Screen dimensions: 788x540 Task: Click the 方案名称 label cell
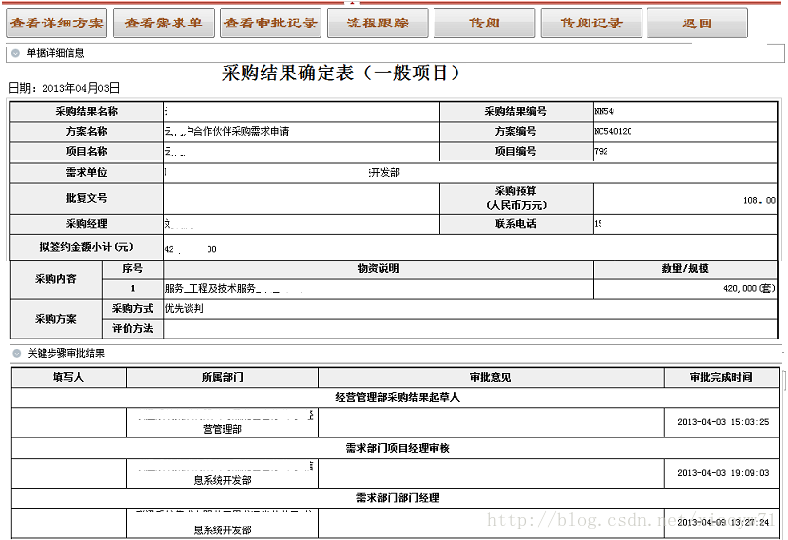pos(86,132)
